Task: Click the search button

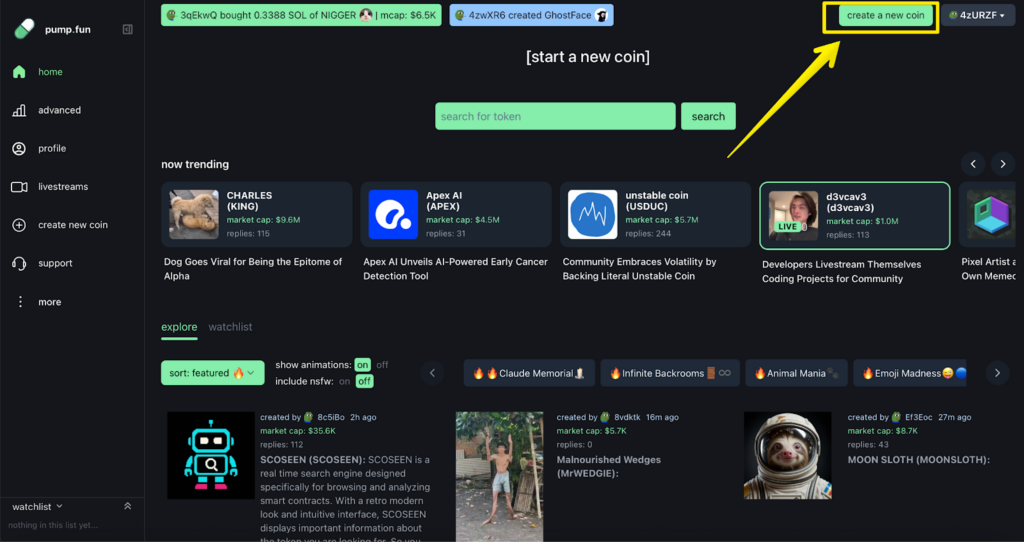Action: point(708,116)
